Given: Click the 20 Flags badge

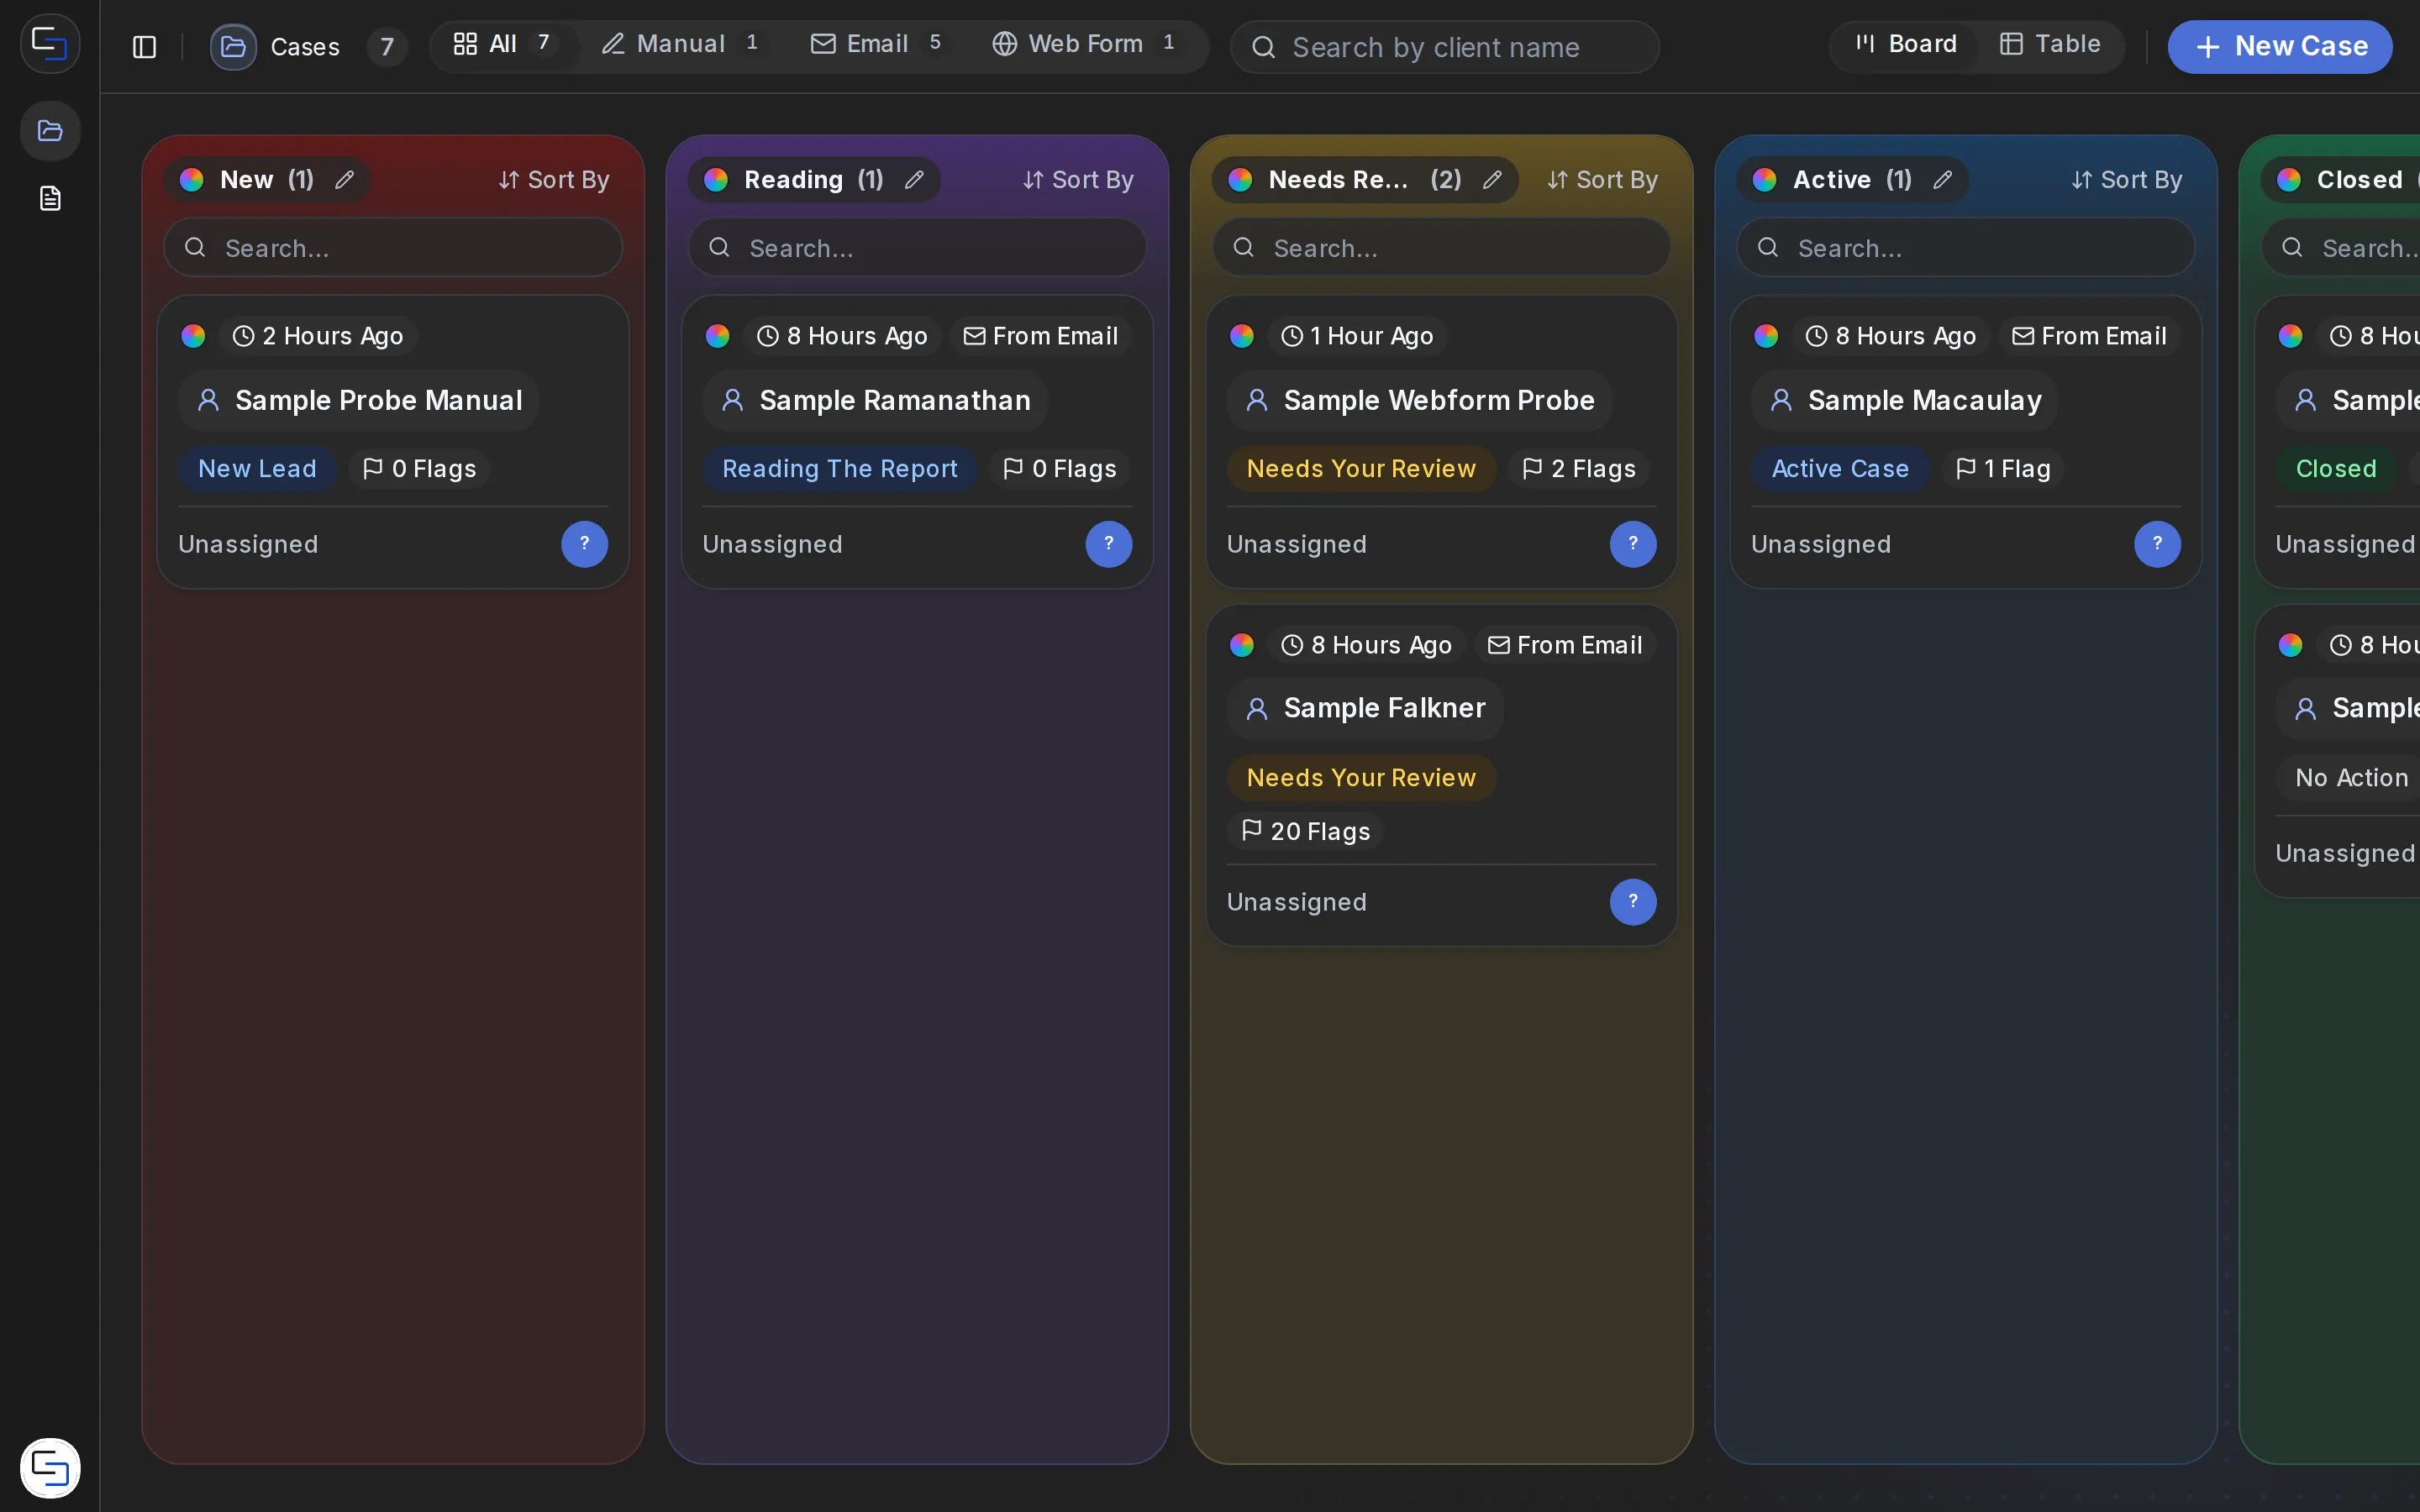Looking at the screenshot, I should pos(1305,831).
